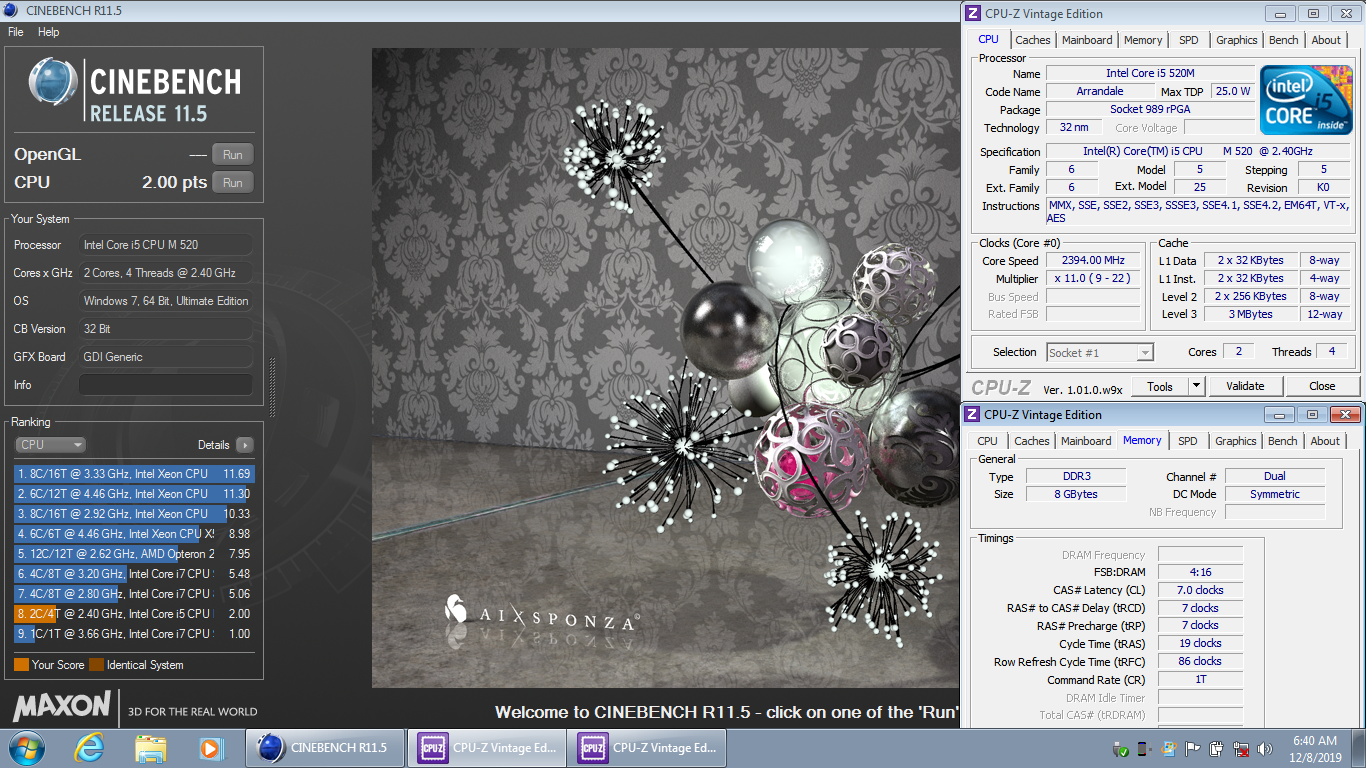Switch to Graphics tab in the CPU-Z window showing the Memory tab
The image size is (1366, 768).
click(x=1236, y=441)
